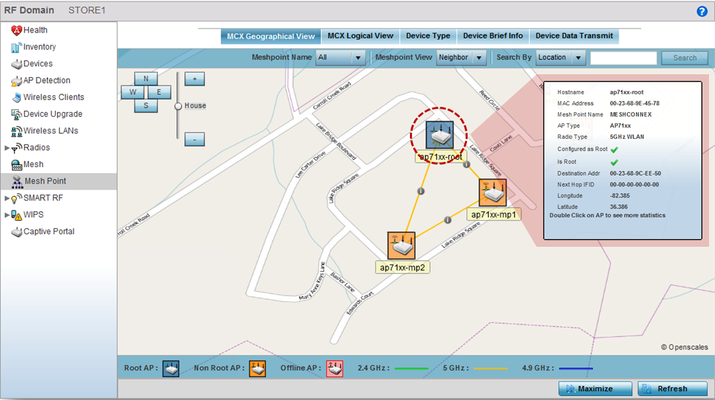Click the 4.9 GHz blue legend line

click(x=576, y=369)
